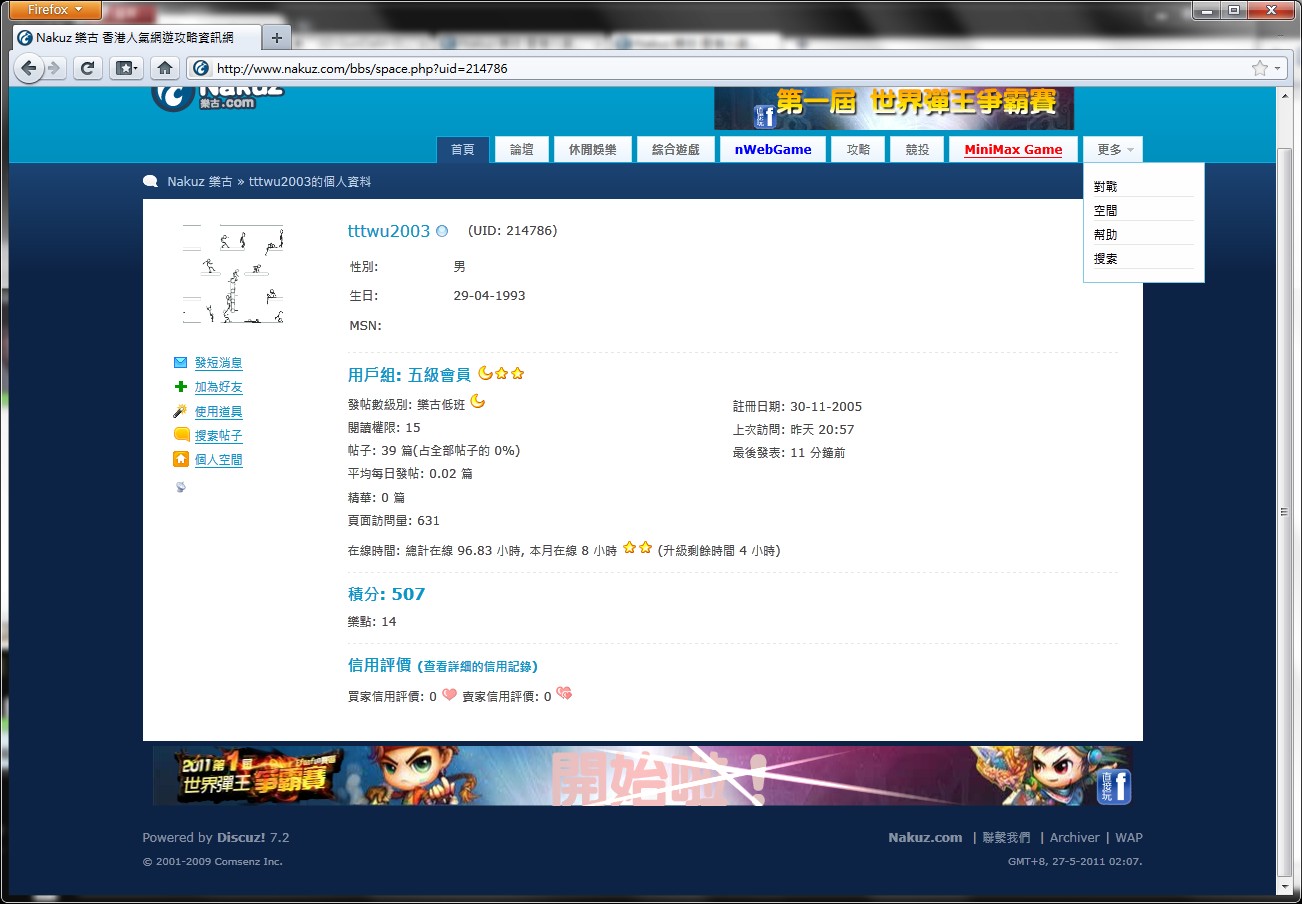Image resolution: width=1302 pixels, height=904 pixels.
Task: Open the bookmarks toolbar icon
Action: click(126, 68)
